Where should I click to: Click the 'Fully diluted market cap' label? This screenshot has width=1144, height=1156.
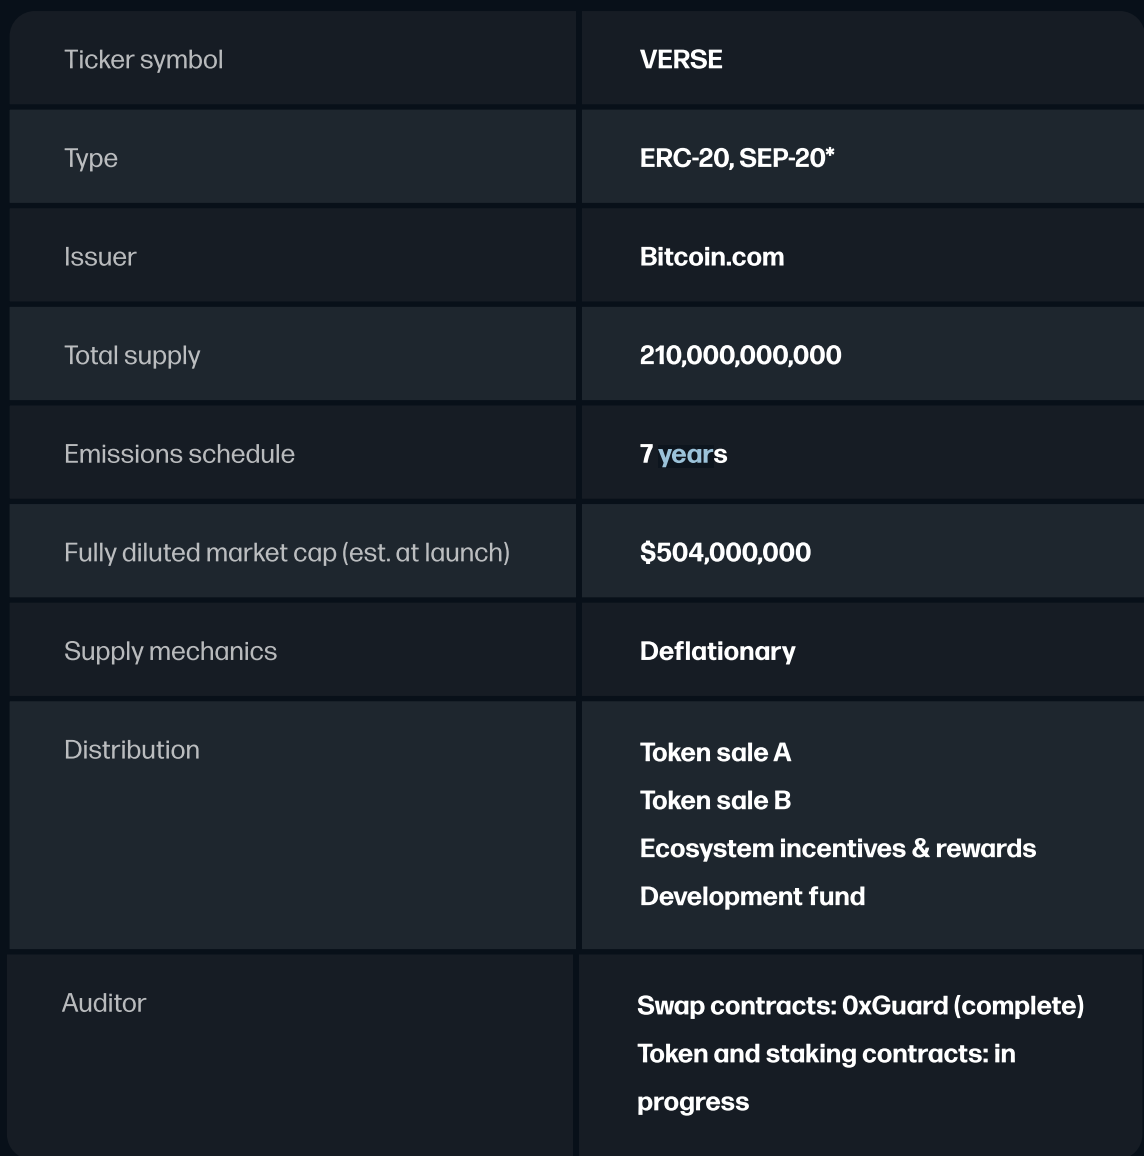pyautogui.click(x=287, y=553)
